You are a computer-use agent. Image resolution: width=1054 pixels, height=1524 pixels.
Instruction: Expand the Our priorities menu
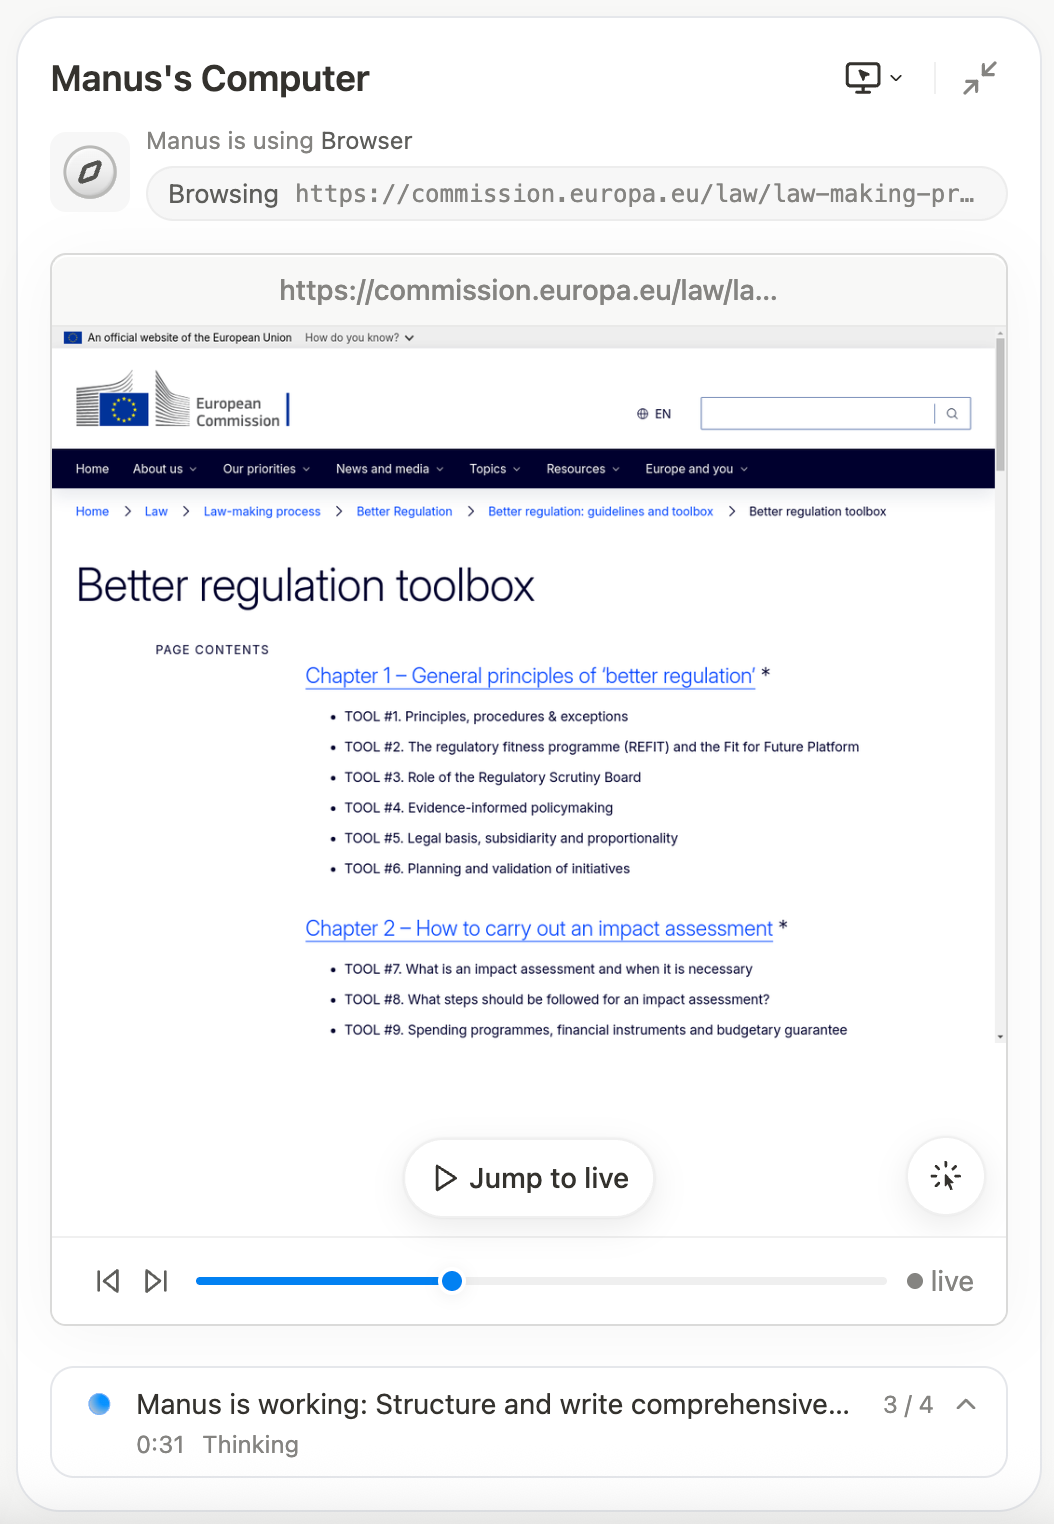pos(266,469)
